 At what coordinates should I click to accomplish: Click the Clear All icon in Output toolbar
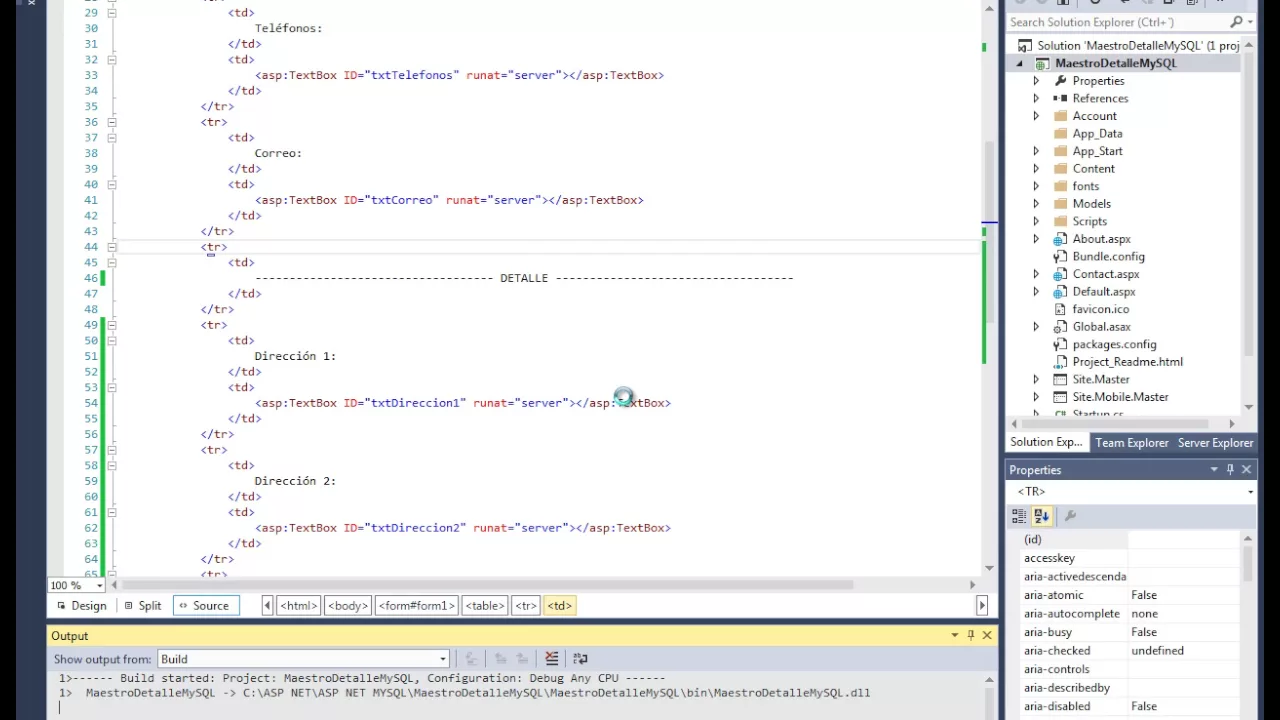point(552,658)
